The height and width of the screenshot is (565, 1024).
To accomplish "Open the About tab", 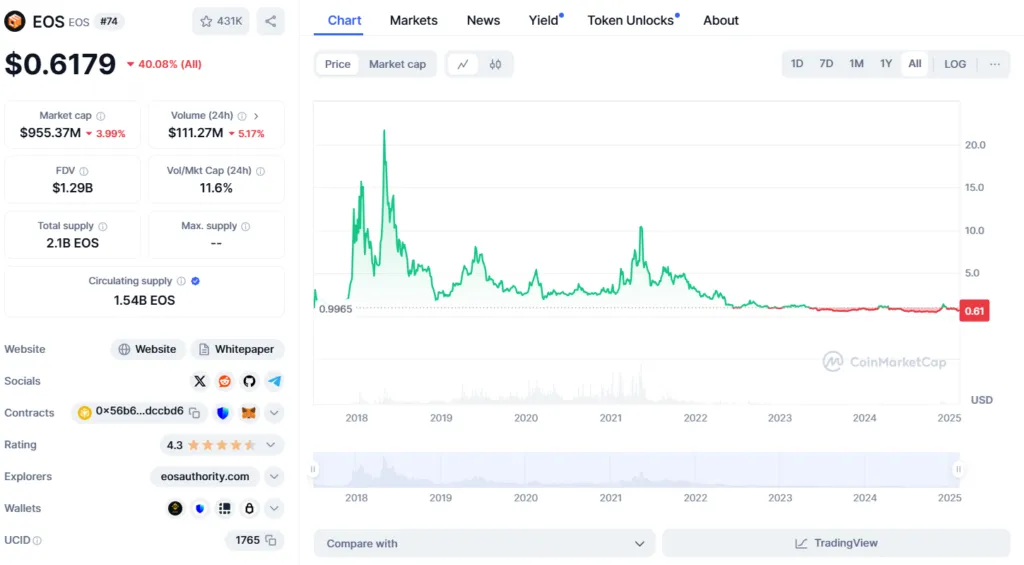I will pyautogui.click(x=721, y=20).
